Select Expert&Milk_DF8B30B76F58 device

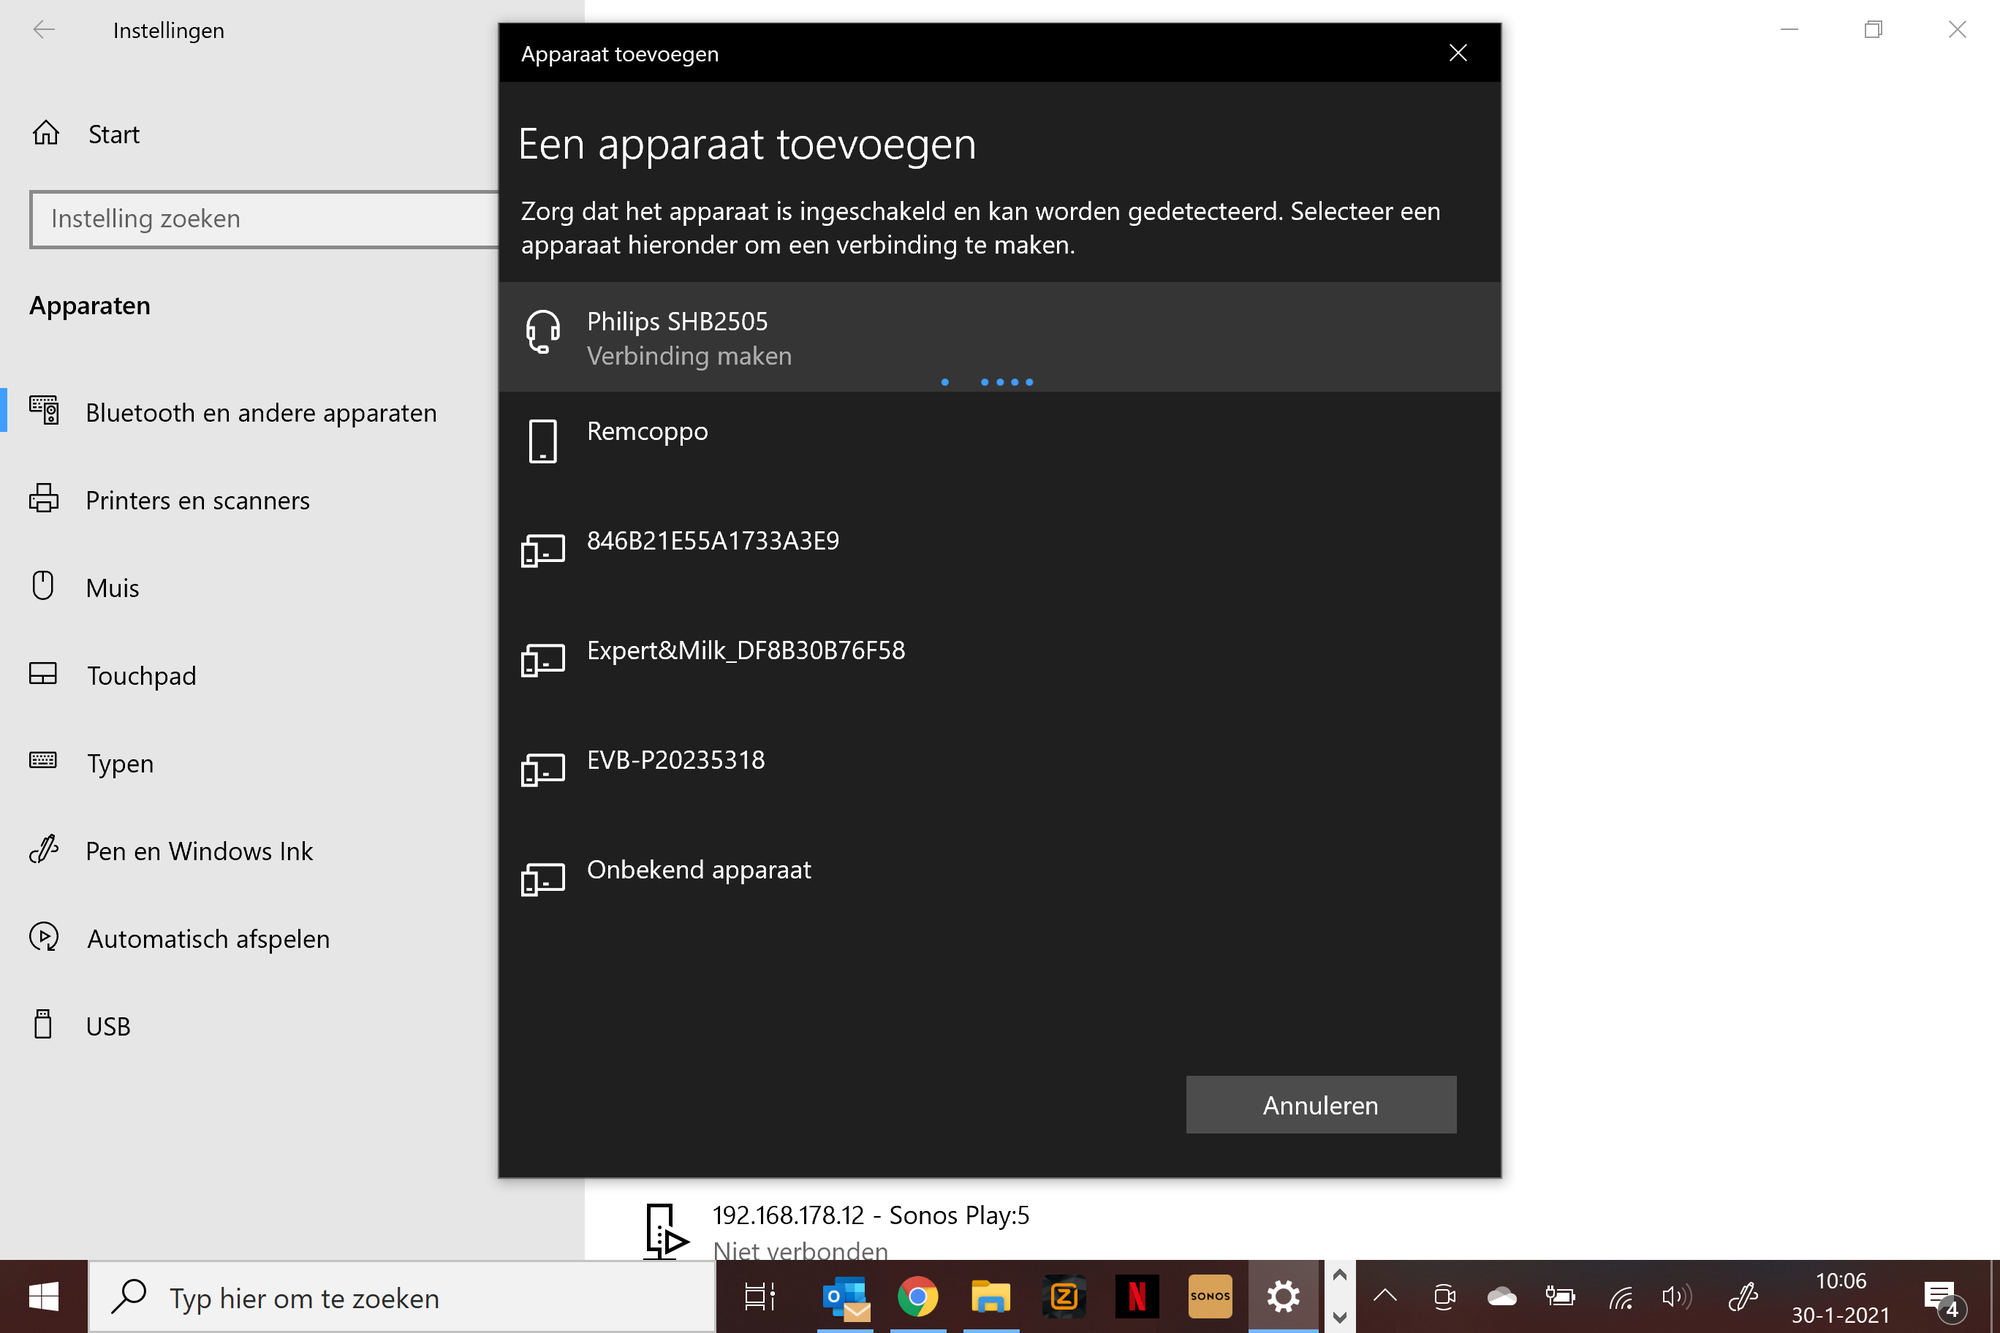(x=999, y=666)
